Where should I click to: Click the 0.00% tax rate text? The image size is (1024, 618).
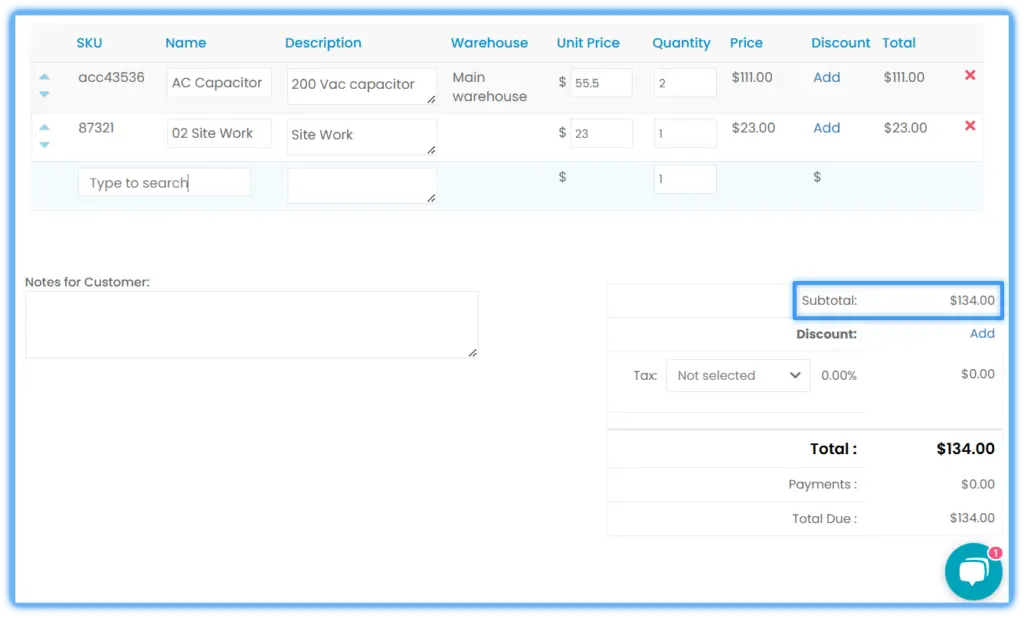(x=839, y=376)
